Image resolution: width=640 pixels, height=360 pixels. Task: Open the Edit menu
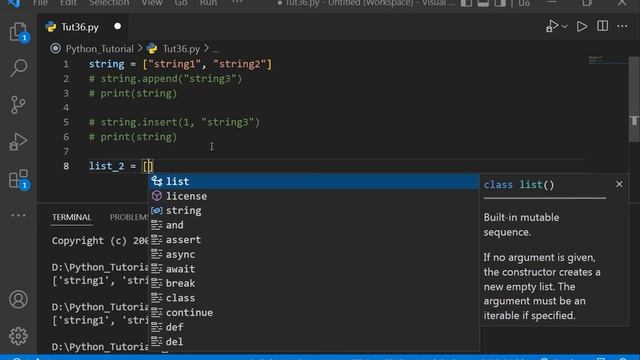pos(68,3)
